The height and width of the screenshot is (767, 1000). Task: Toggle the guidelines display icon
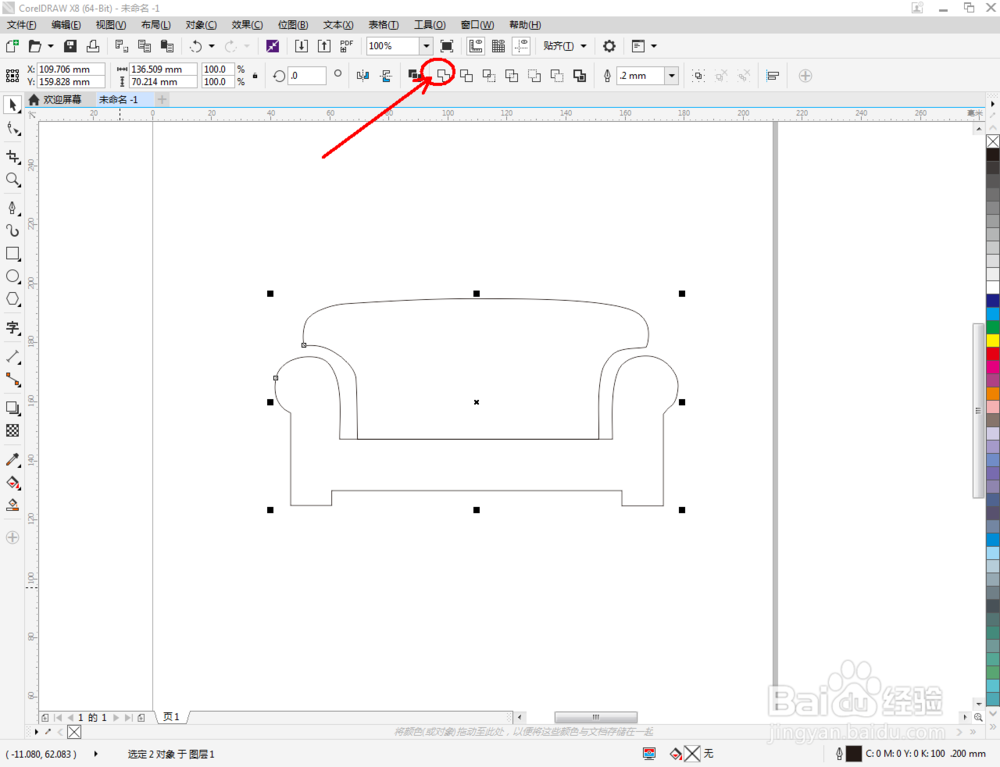pyautogui.click(x=522, y=46)
